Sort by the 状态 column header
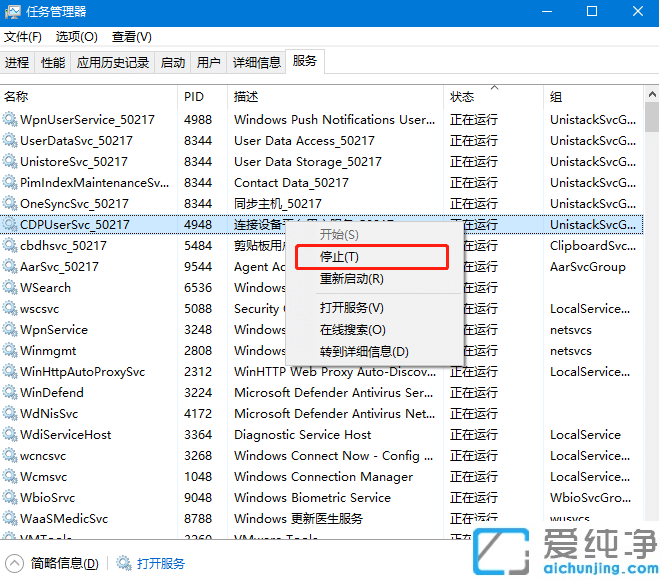Viewport: 662px width, 580px height. [494, 97]
